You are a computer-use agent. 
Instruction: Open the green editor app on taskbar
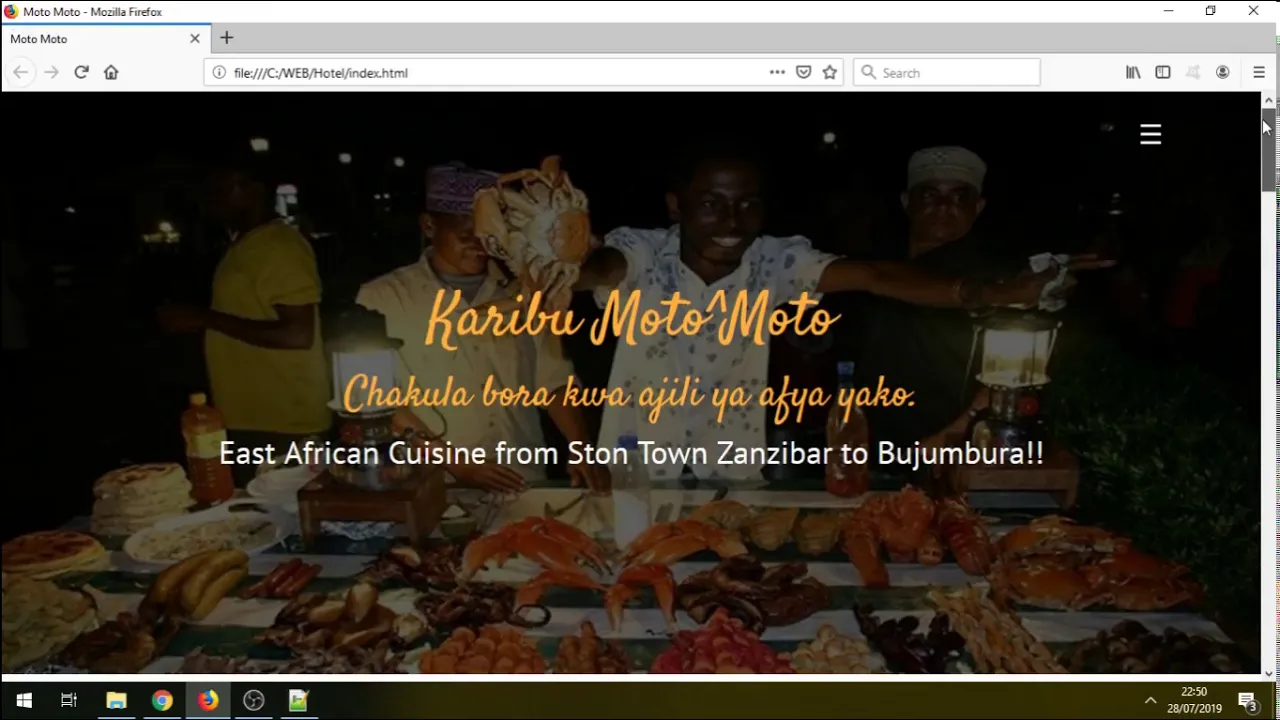[299, 700]
